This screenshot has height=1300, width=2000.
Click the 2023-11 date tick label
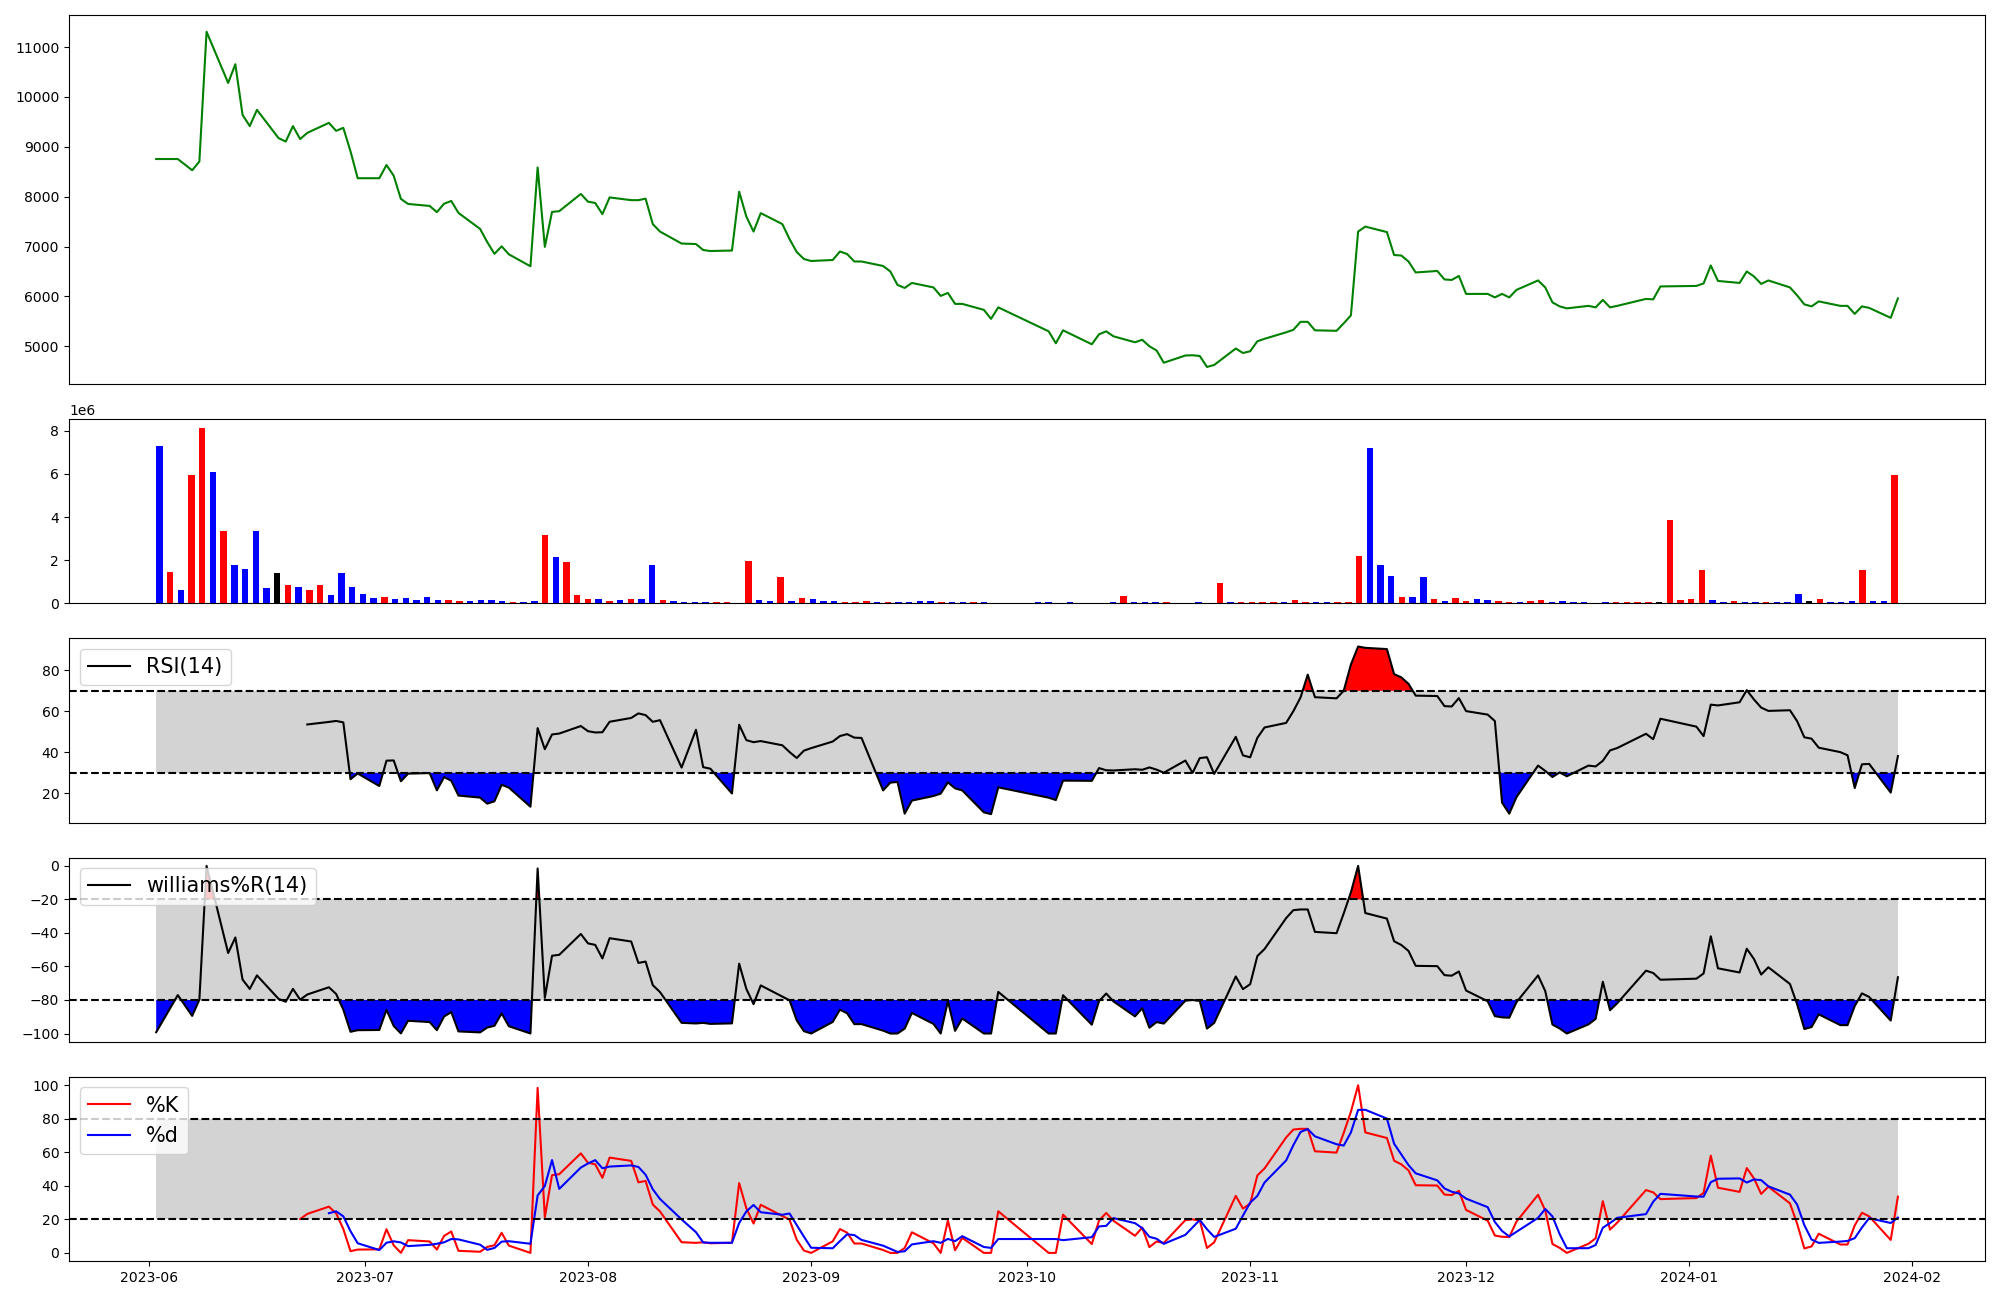(1250, 1277)
